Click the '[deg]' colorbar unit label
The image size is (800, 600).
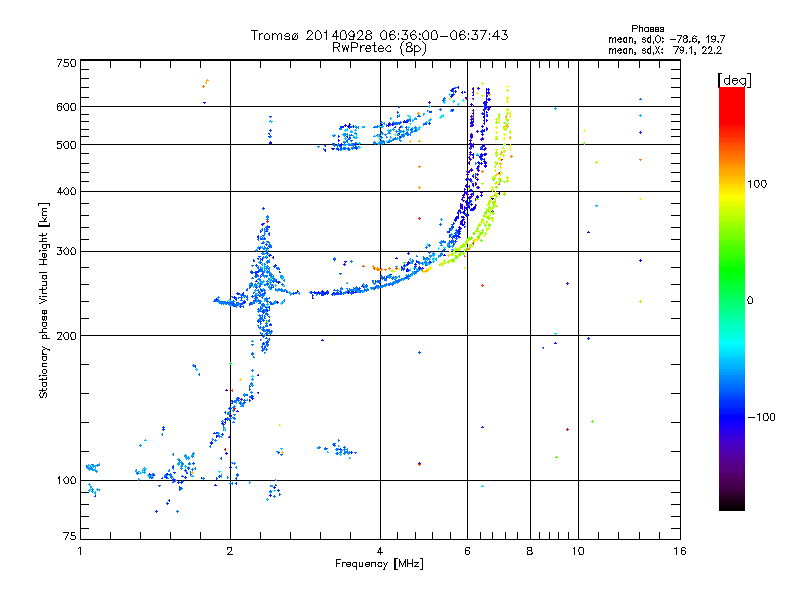click(734, 80)
